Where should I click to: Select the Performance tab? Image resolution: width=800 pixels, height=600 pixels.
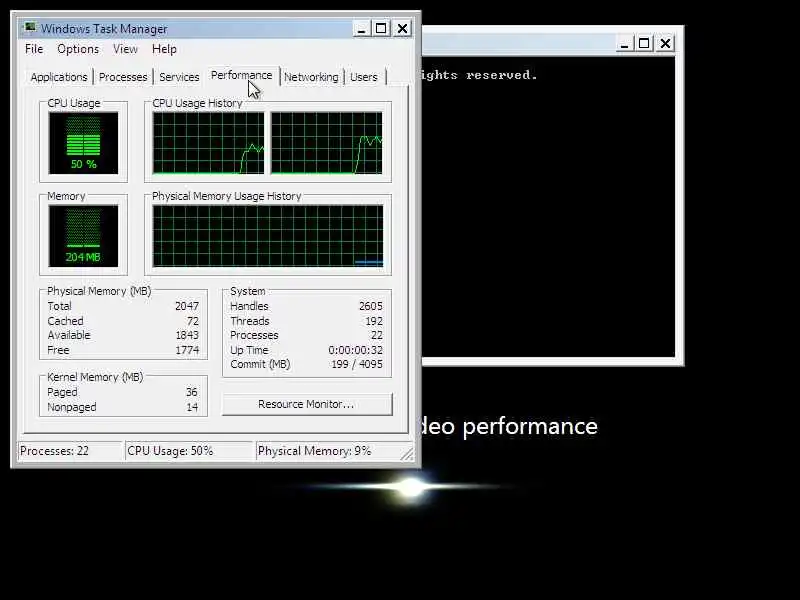tap(242, 76)
